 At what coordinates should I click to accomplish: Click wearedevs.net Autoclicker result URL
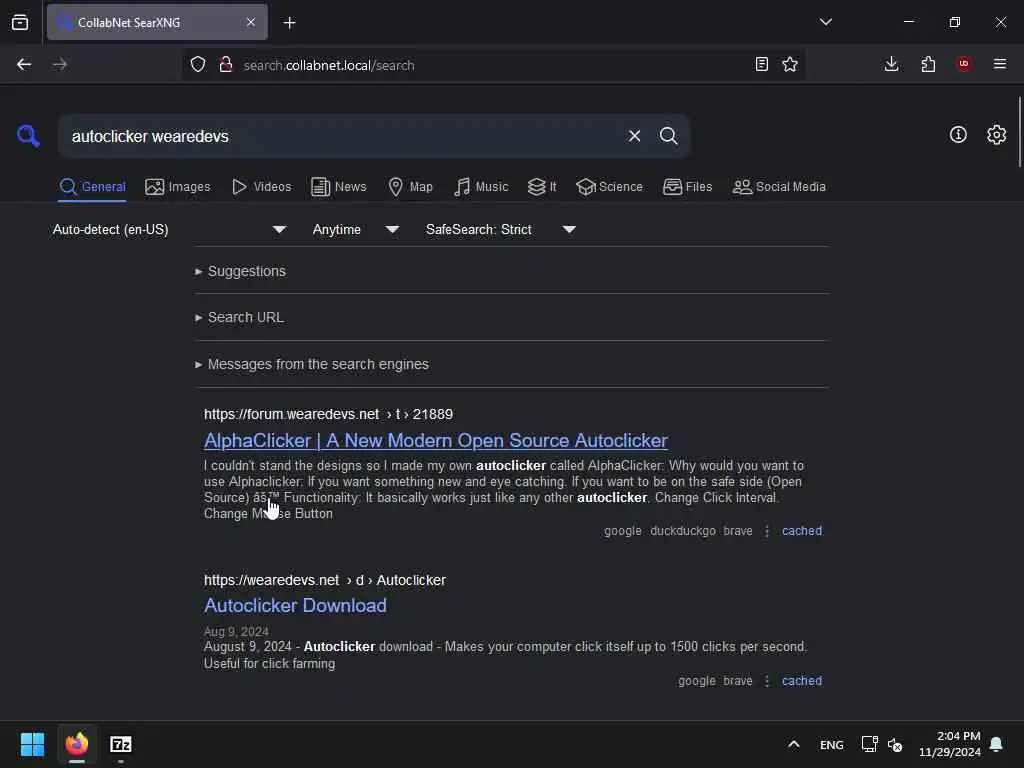tap(325, 581)
